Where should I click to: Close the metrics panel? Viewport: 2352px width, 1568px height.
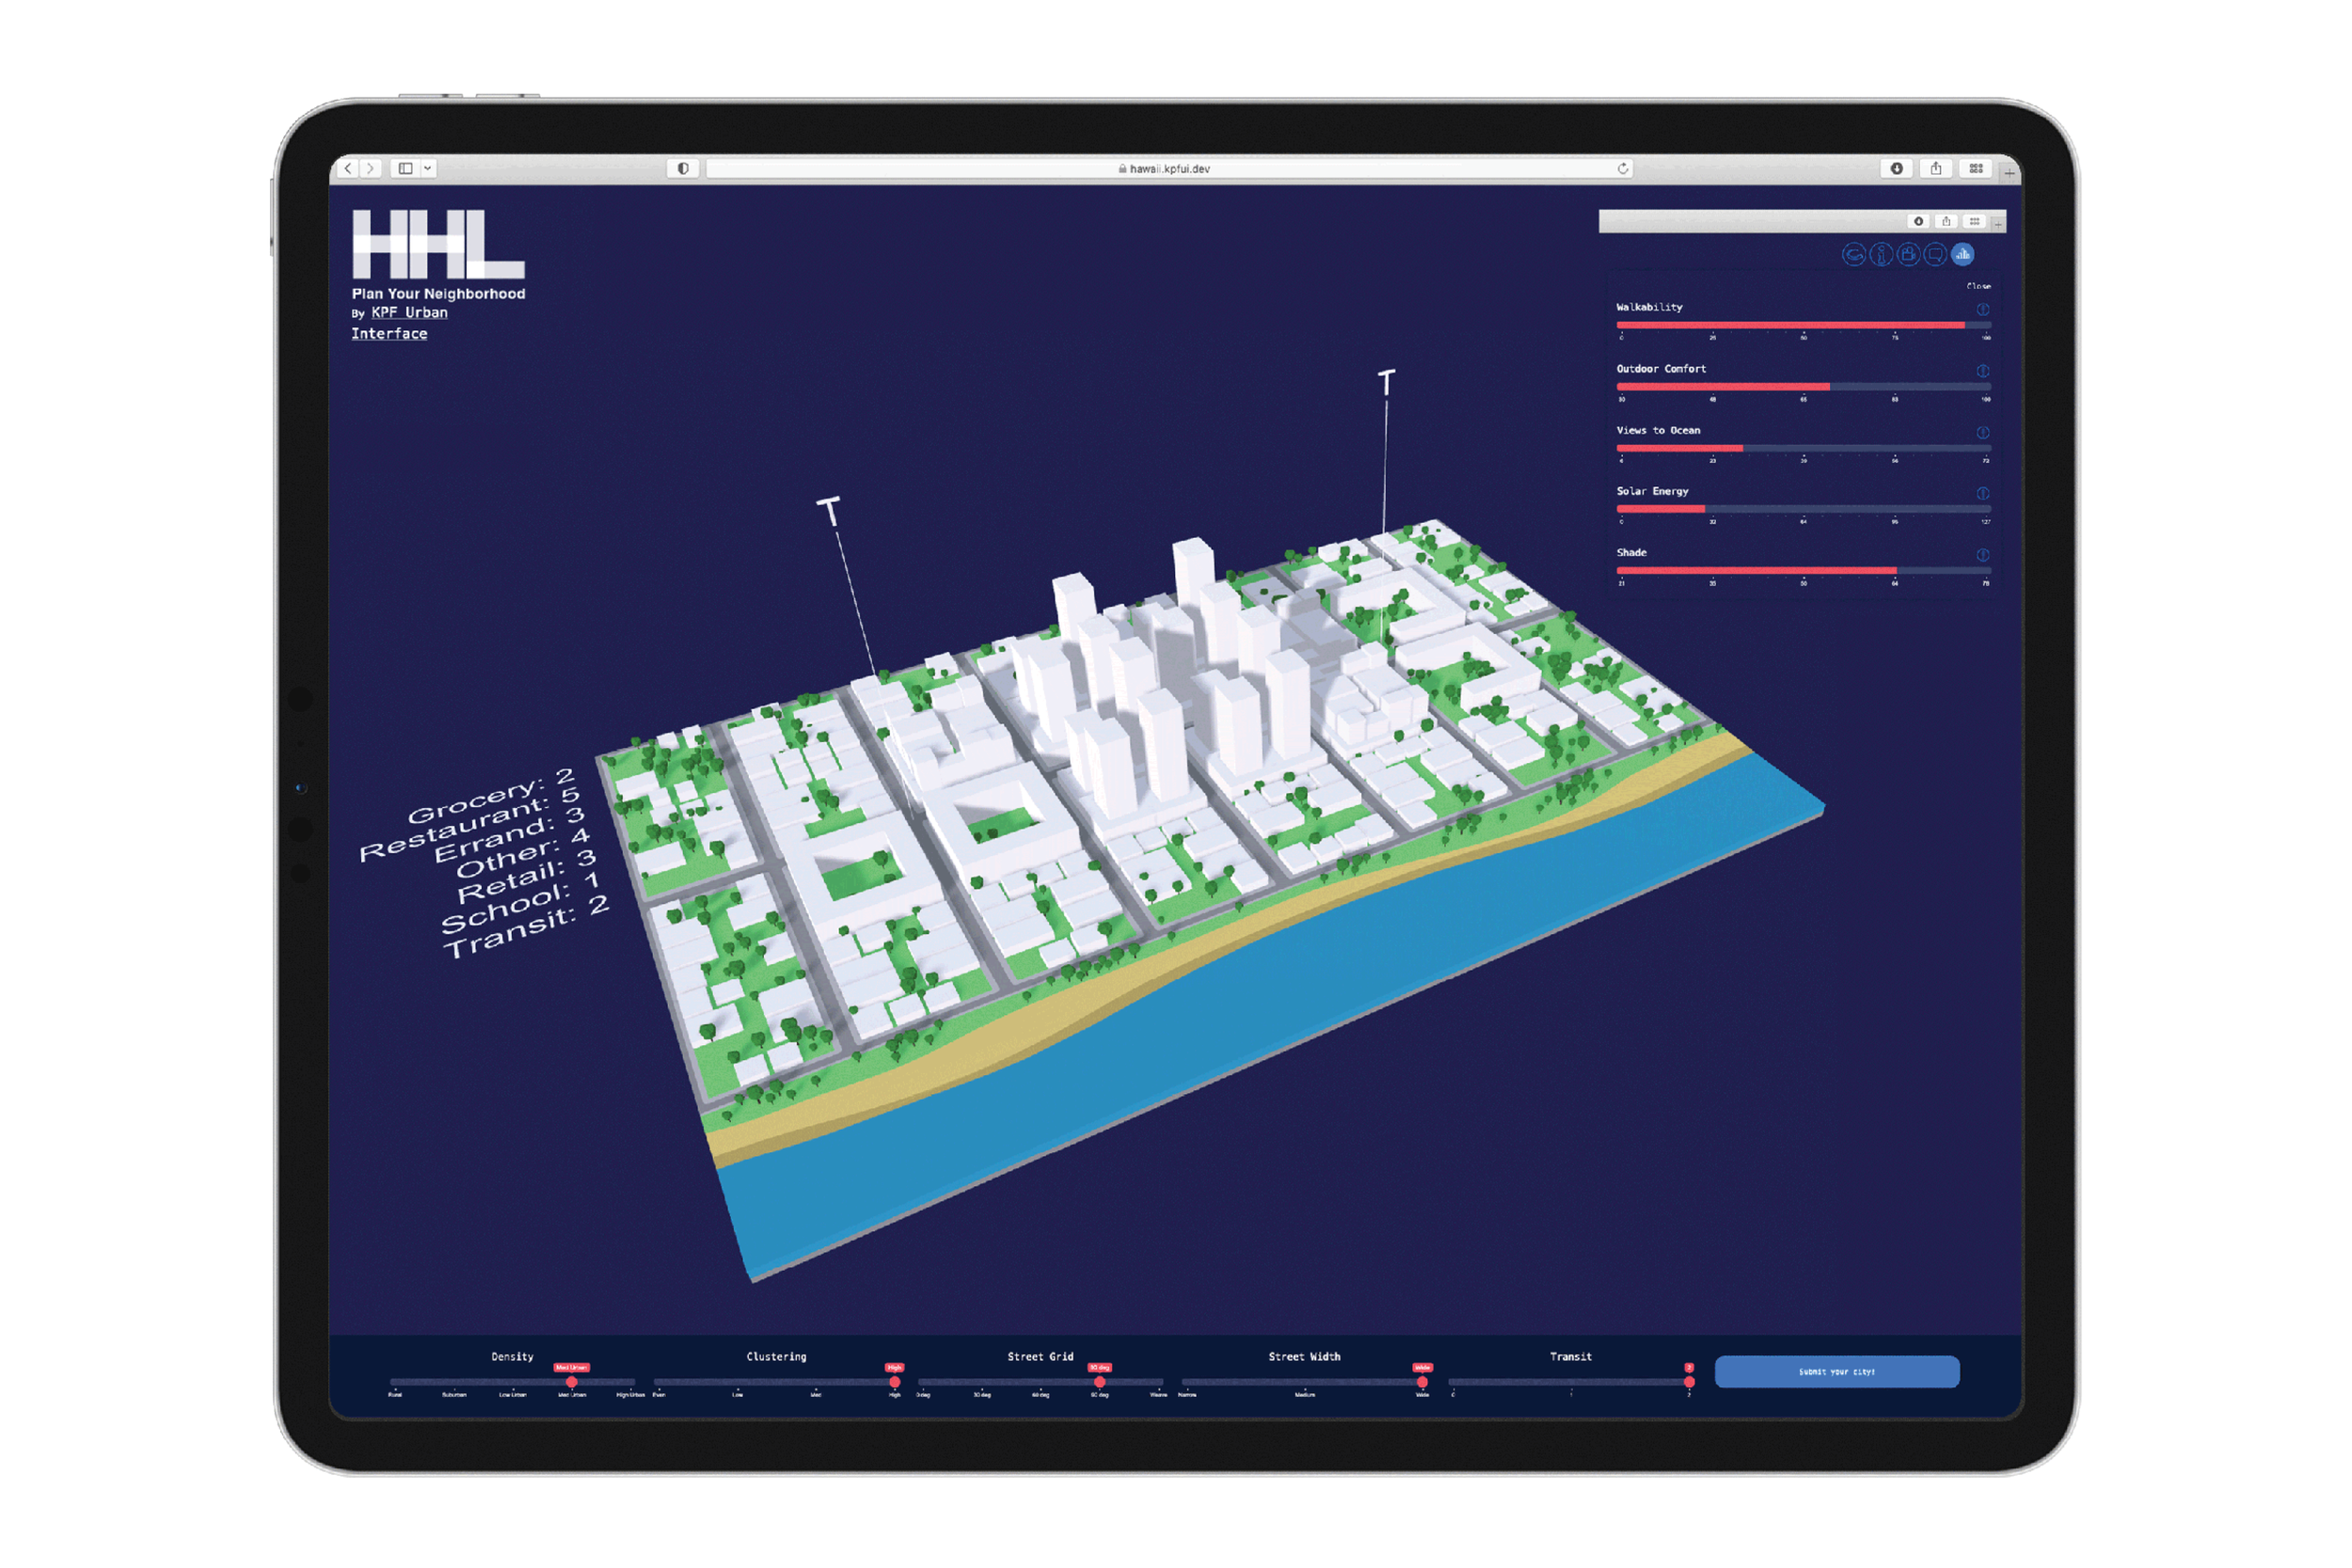click(1978, 286)
